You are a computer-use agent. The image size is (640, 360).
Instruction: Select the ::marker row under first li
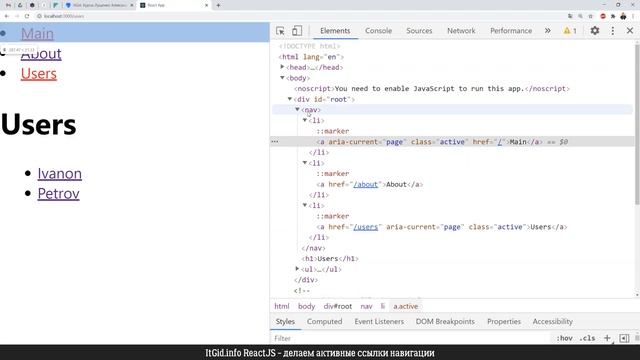[333, 131]
